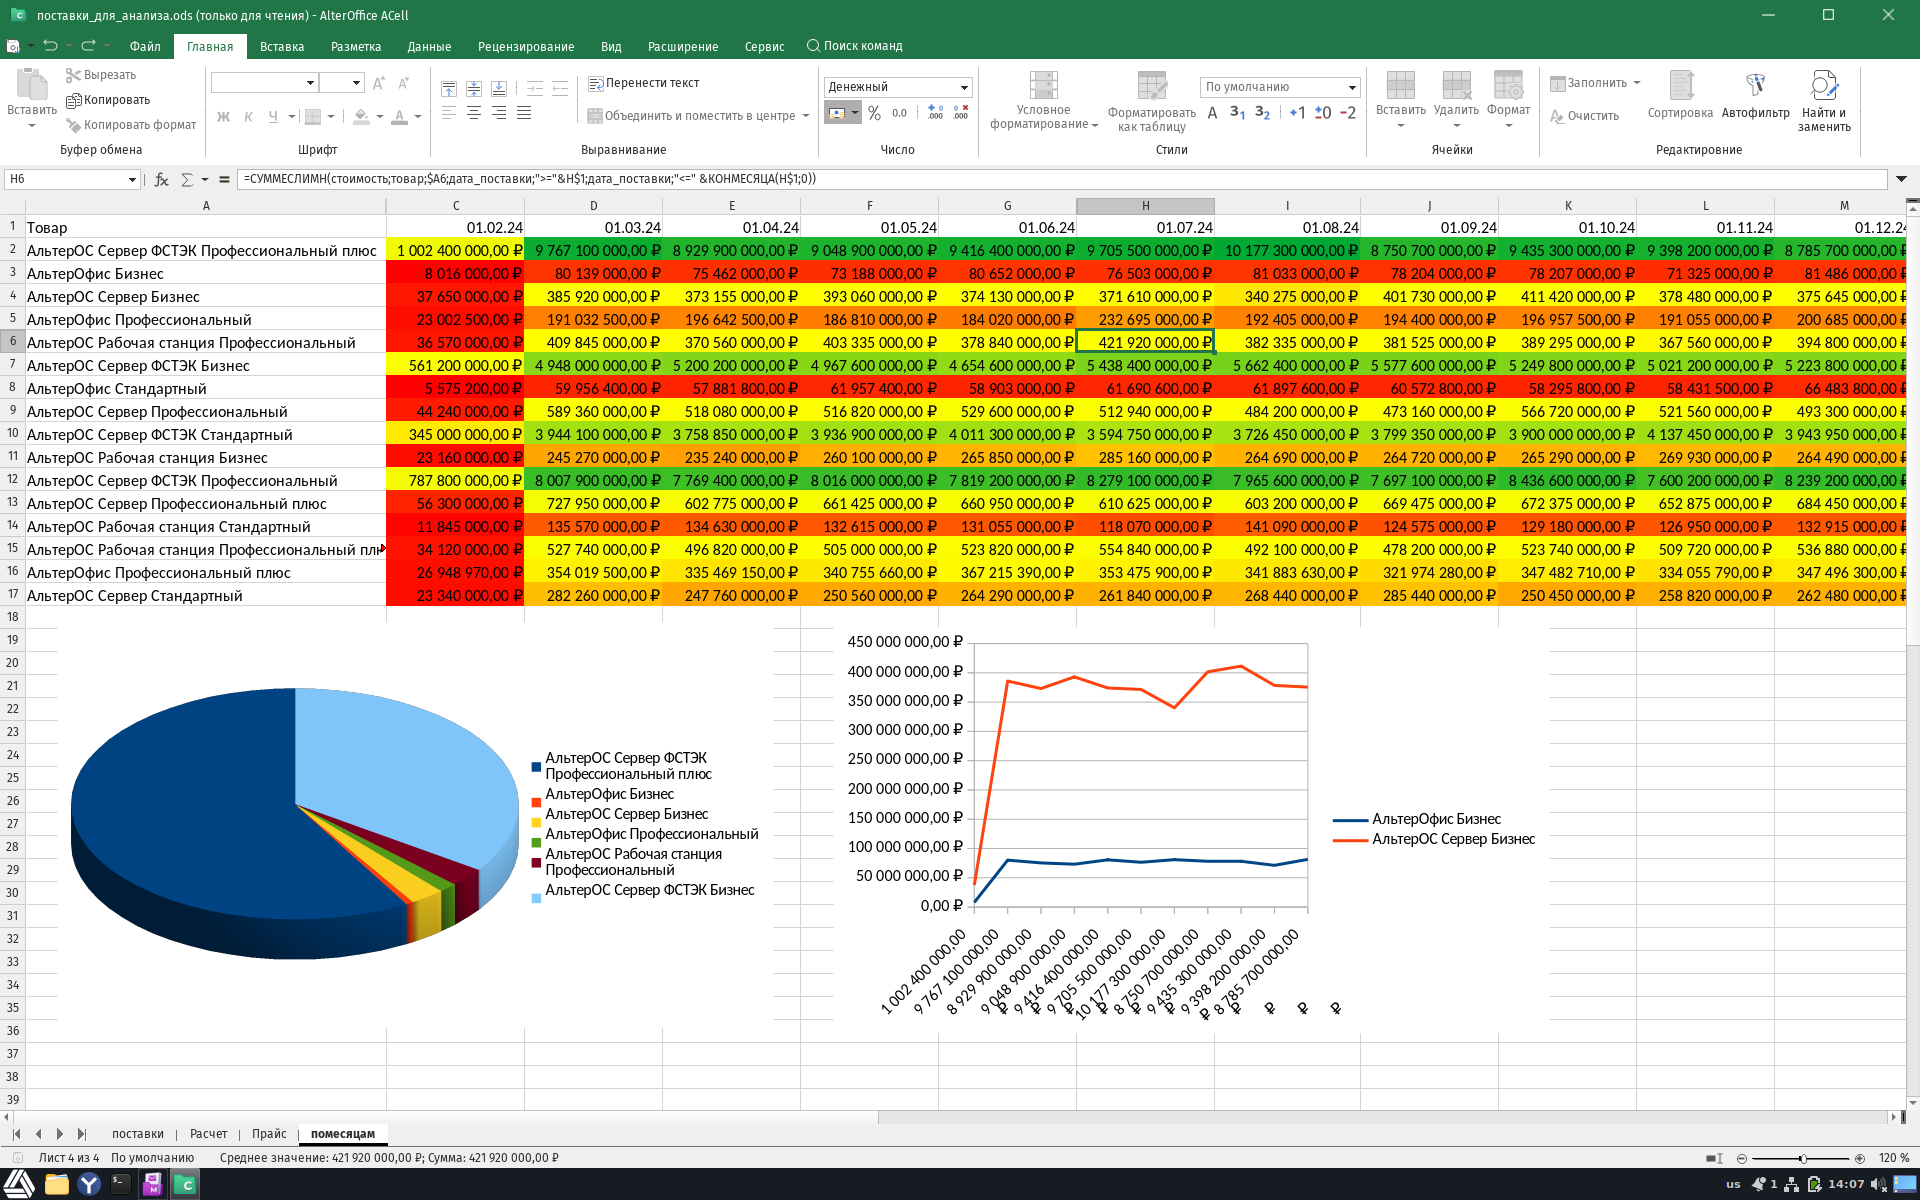1920x1200 pixels.
Task: Toggle bold (Ж) formatting
Action: pos(223,117)
